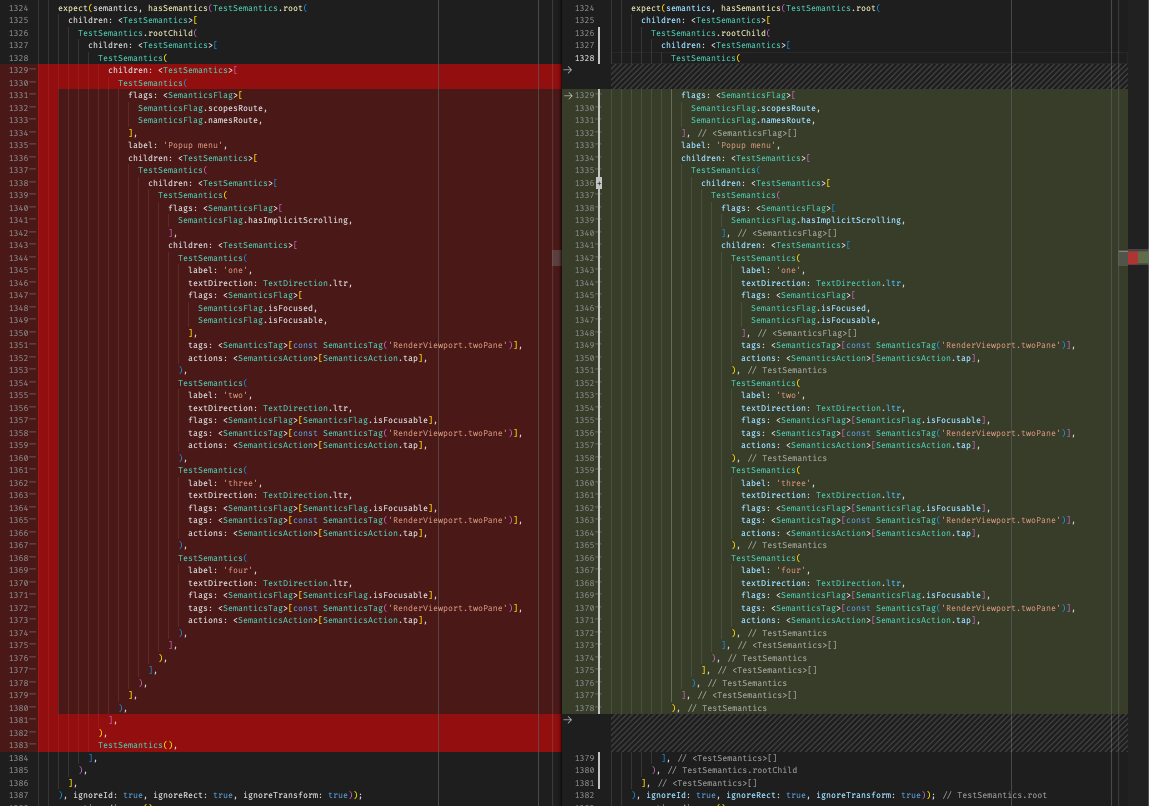
Task: Click the plus glyph at right-pane line 1336
Action: [x=599, y=183]
